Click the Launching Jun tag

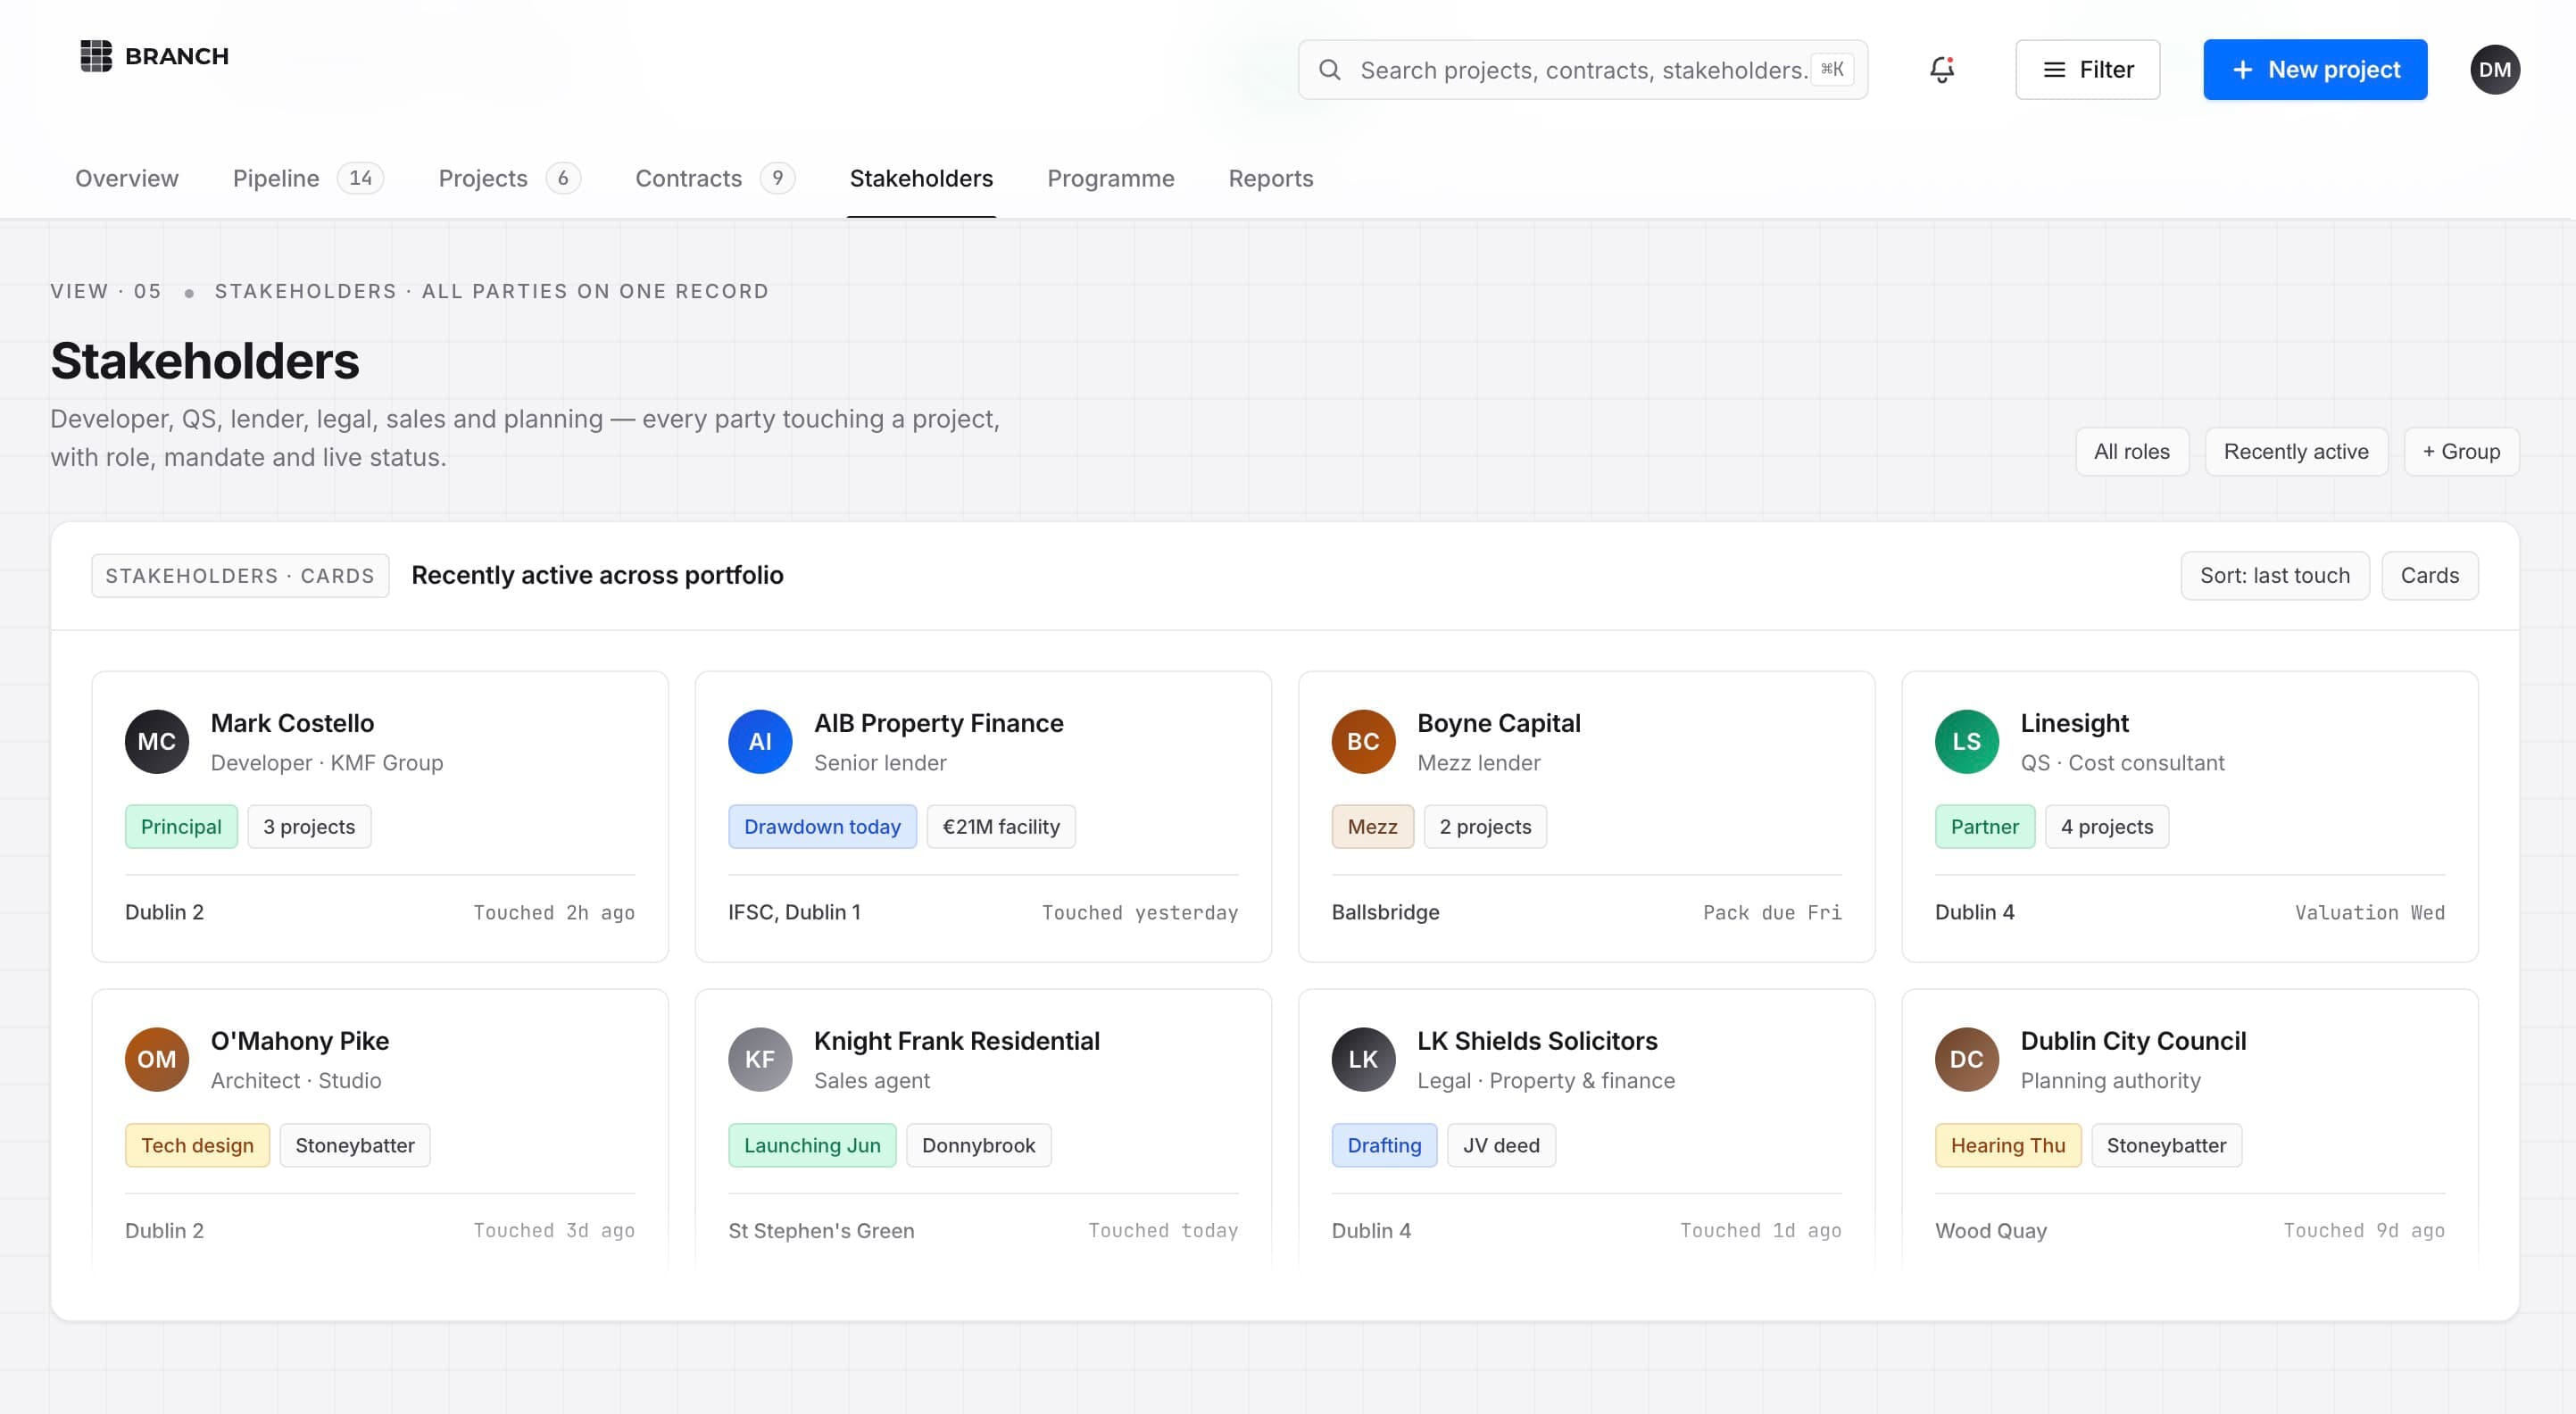[x=812, y=1145]
